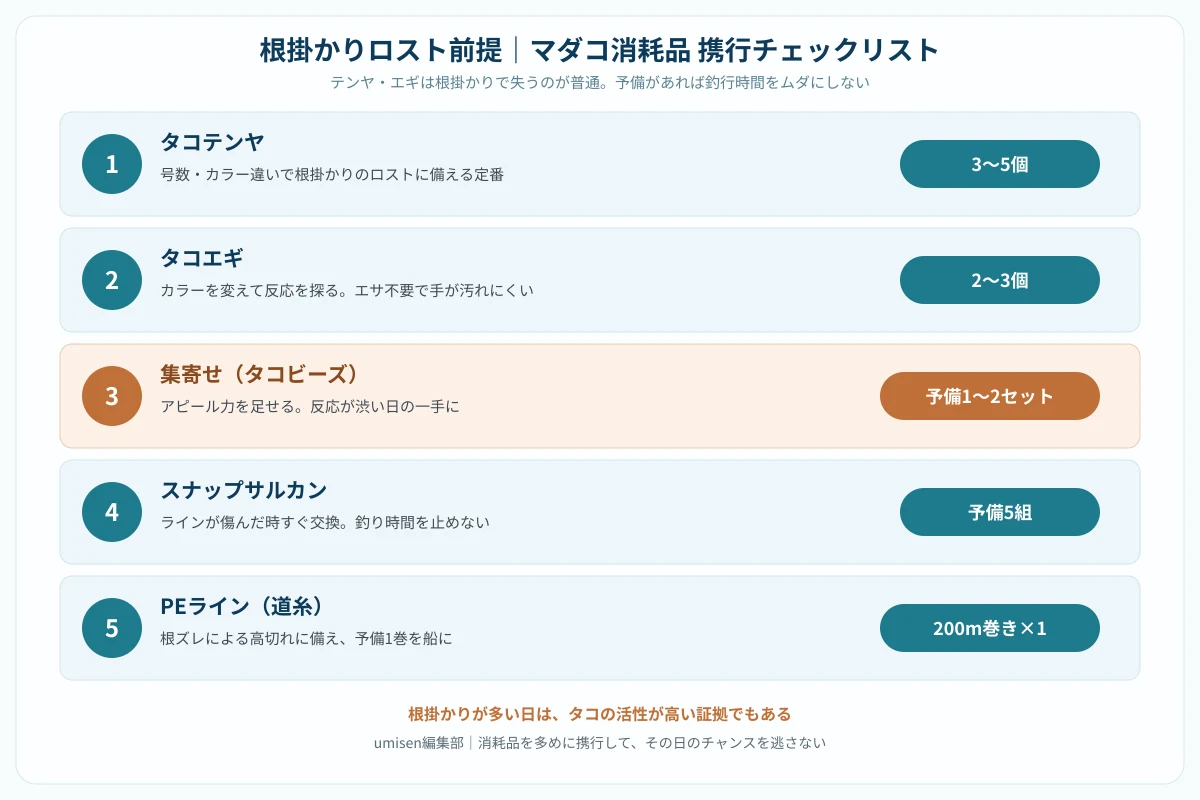Click the タコエギ description text
1200x800 pixels.
(x=347, y=291)
